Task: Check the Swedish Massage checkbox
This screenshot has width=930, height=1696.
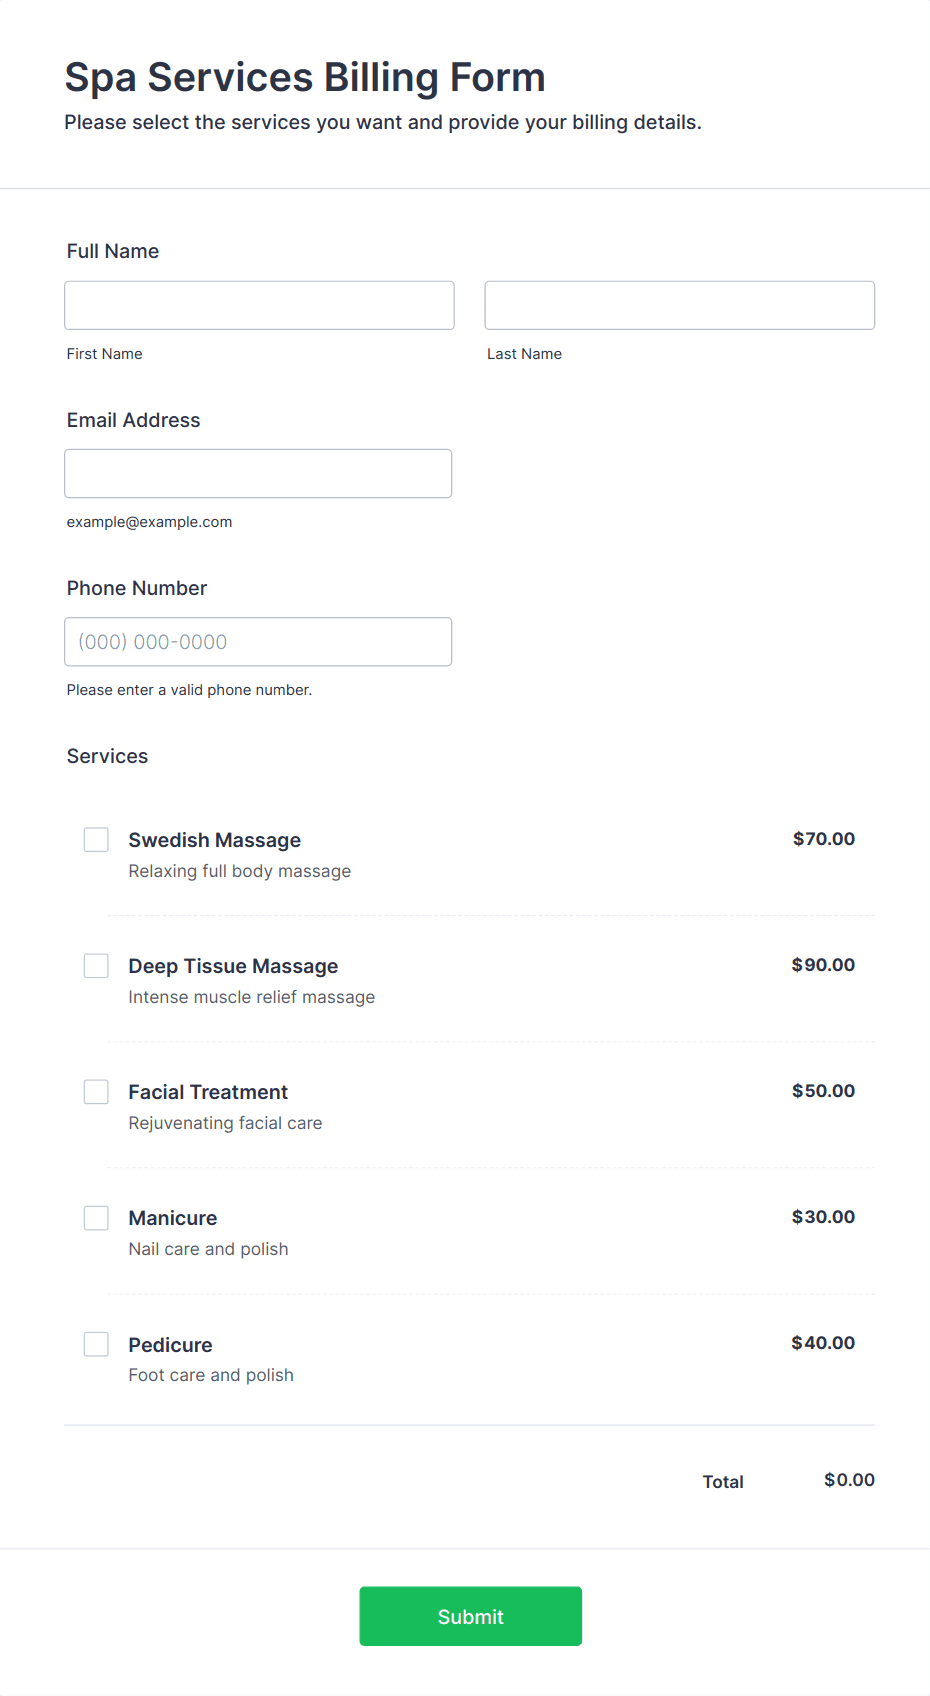Action: 96,840
